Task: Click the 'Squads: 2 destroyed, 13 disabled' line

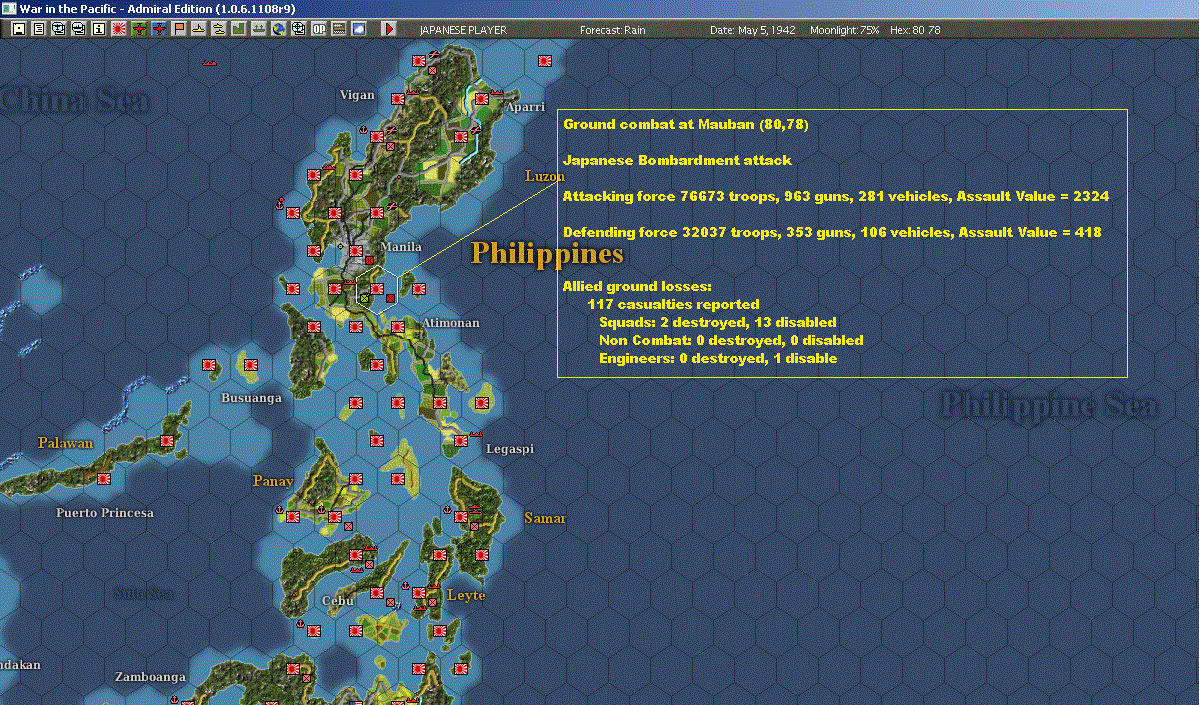Action: click(717, 322)
